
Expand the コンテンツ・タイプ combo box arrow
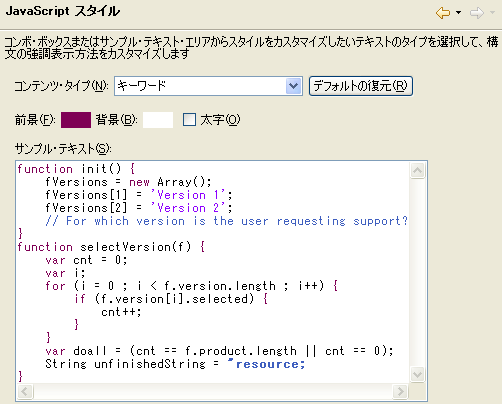293,86
